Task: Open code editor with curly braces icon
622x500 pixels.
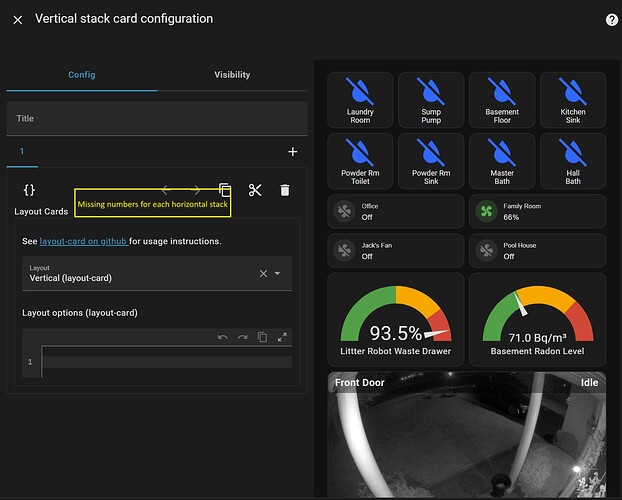Action: 29,189
